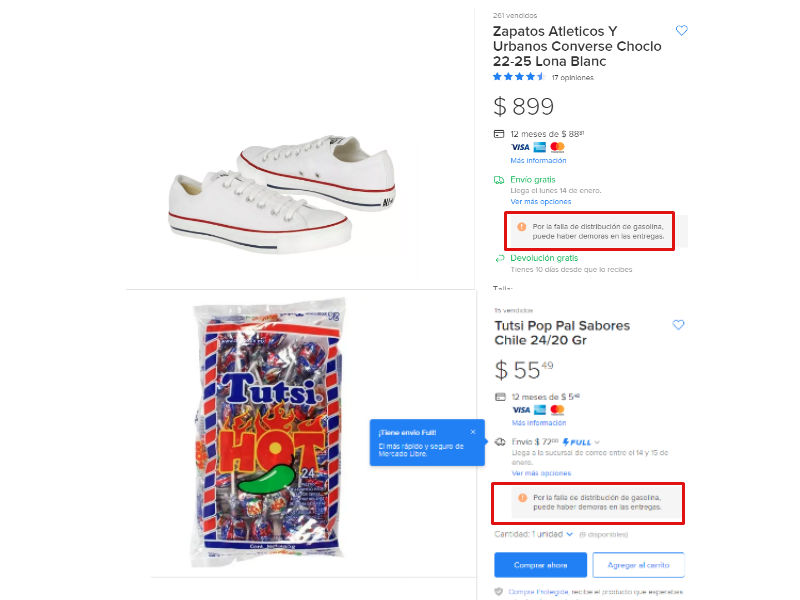800x600 pixels.
Task: Click the orange warning icon under Tutsi shipping
Action: [x=522, y=497]
